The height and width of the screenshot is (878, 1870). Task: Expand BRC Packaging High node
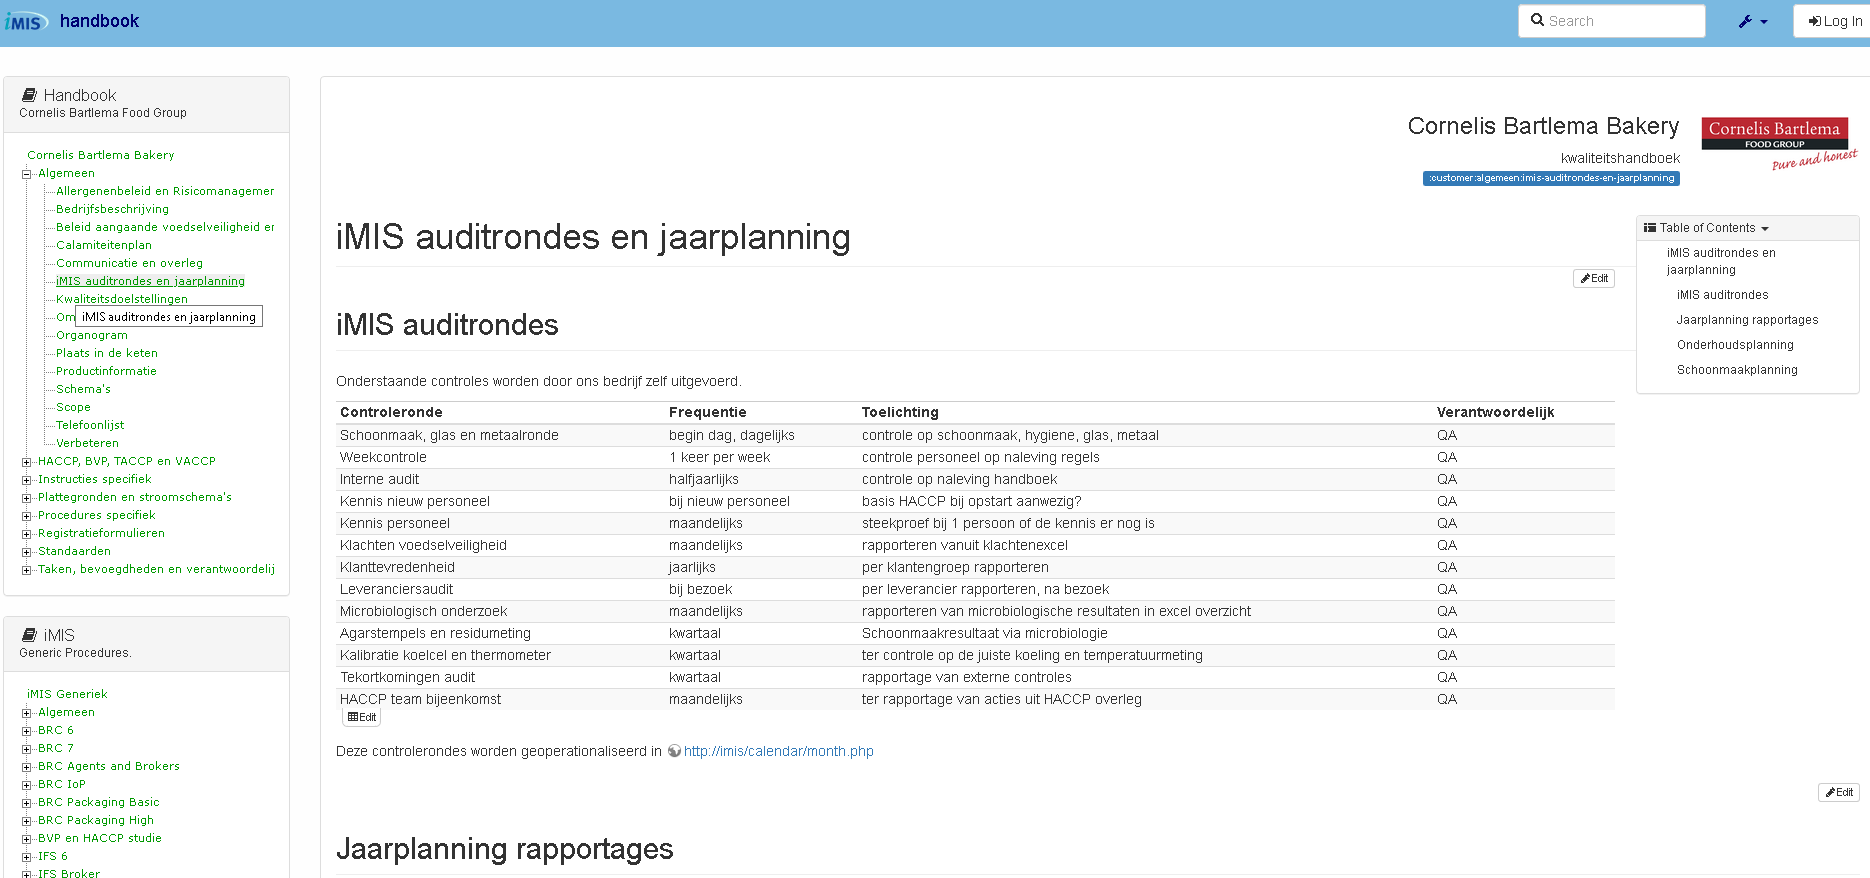(x=27, y=821)
